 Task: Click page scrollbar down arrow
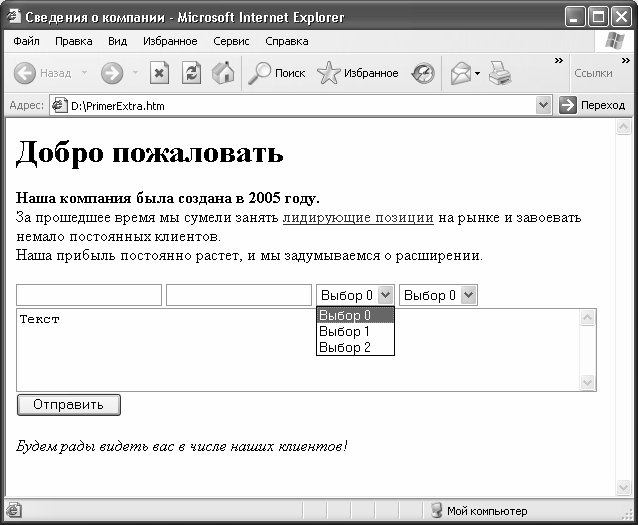point(623,487)
